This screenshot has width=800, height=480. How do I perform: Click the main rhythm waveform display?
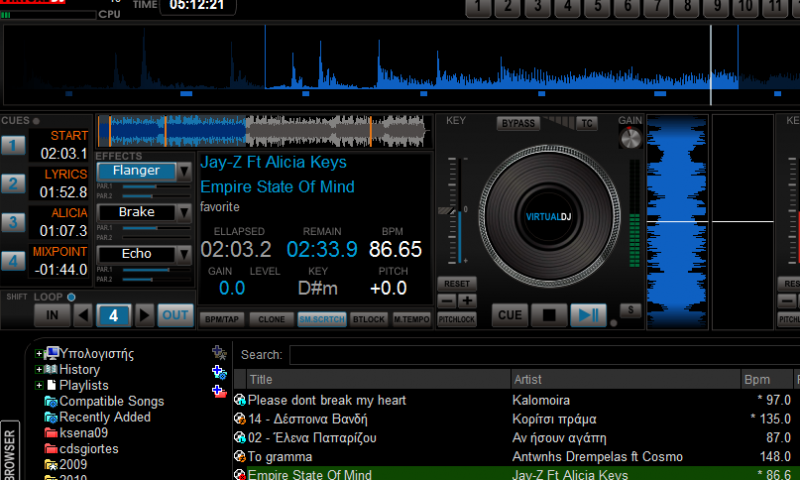[x=402, y=65]
